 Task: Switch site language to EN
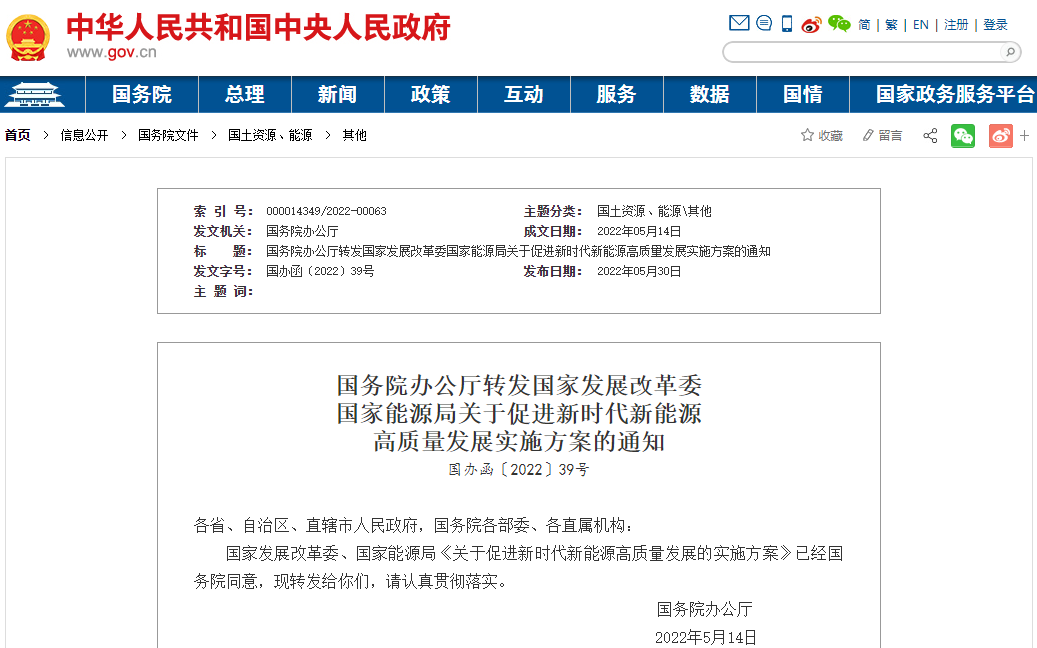click(x=921, y=24)
